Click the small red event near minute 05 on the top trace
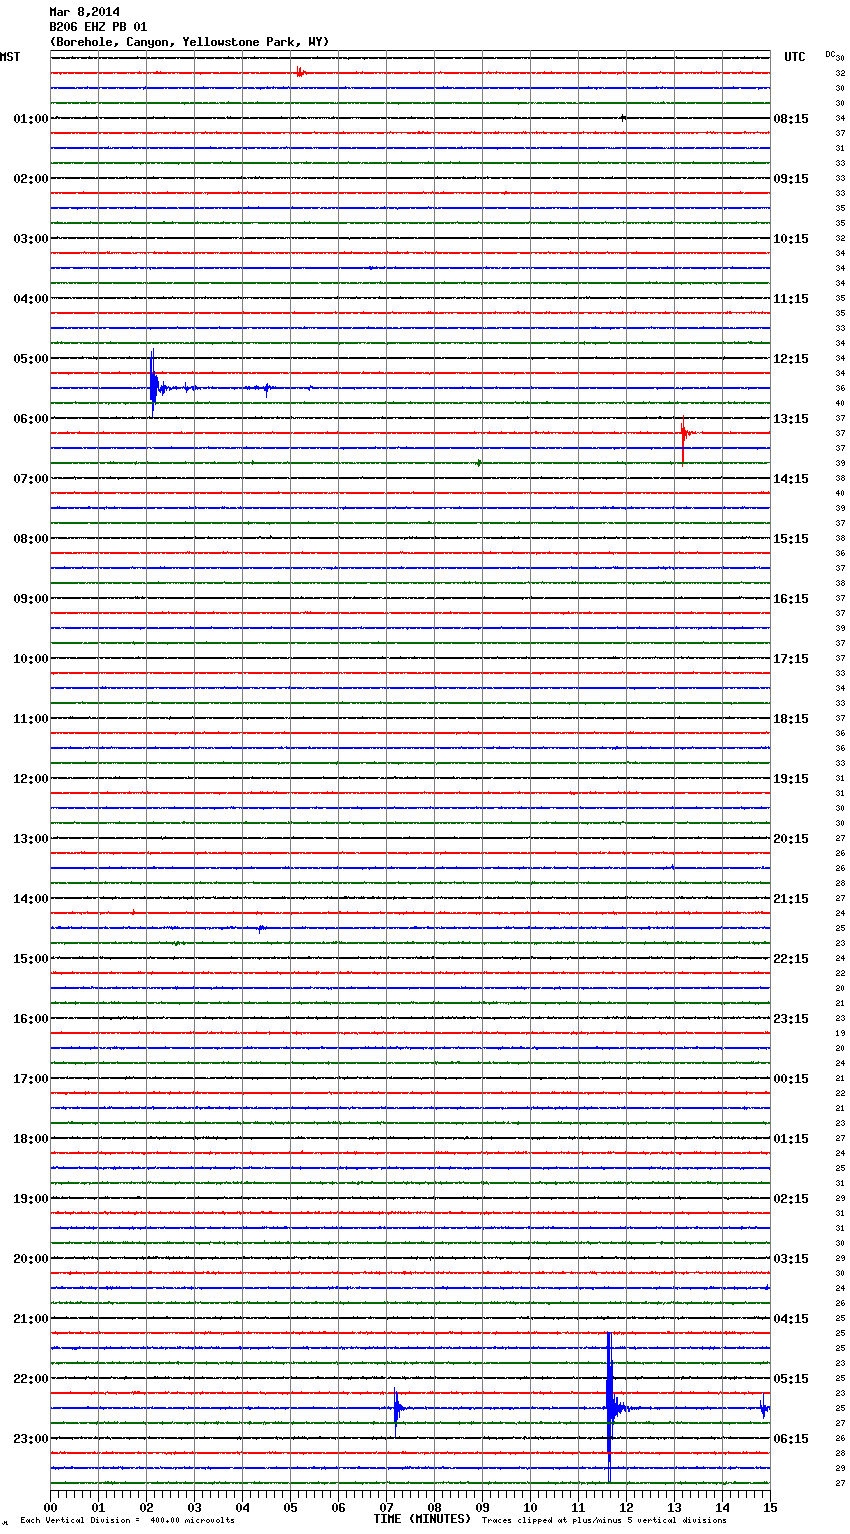 click(299, 72)
